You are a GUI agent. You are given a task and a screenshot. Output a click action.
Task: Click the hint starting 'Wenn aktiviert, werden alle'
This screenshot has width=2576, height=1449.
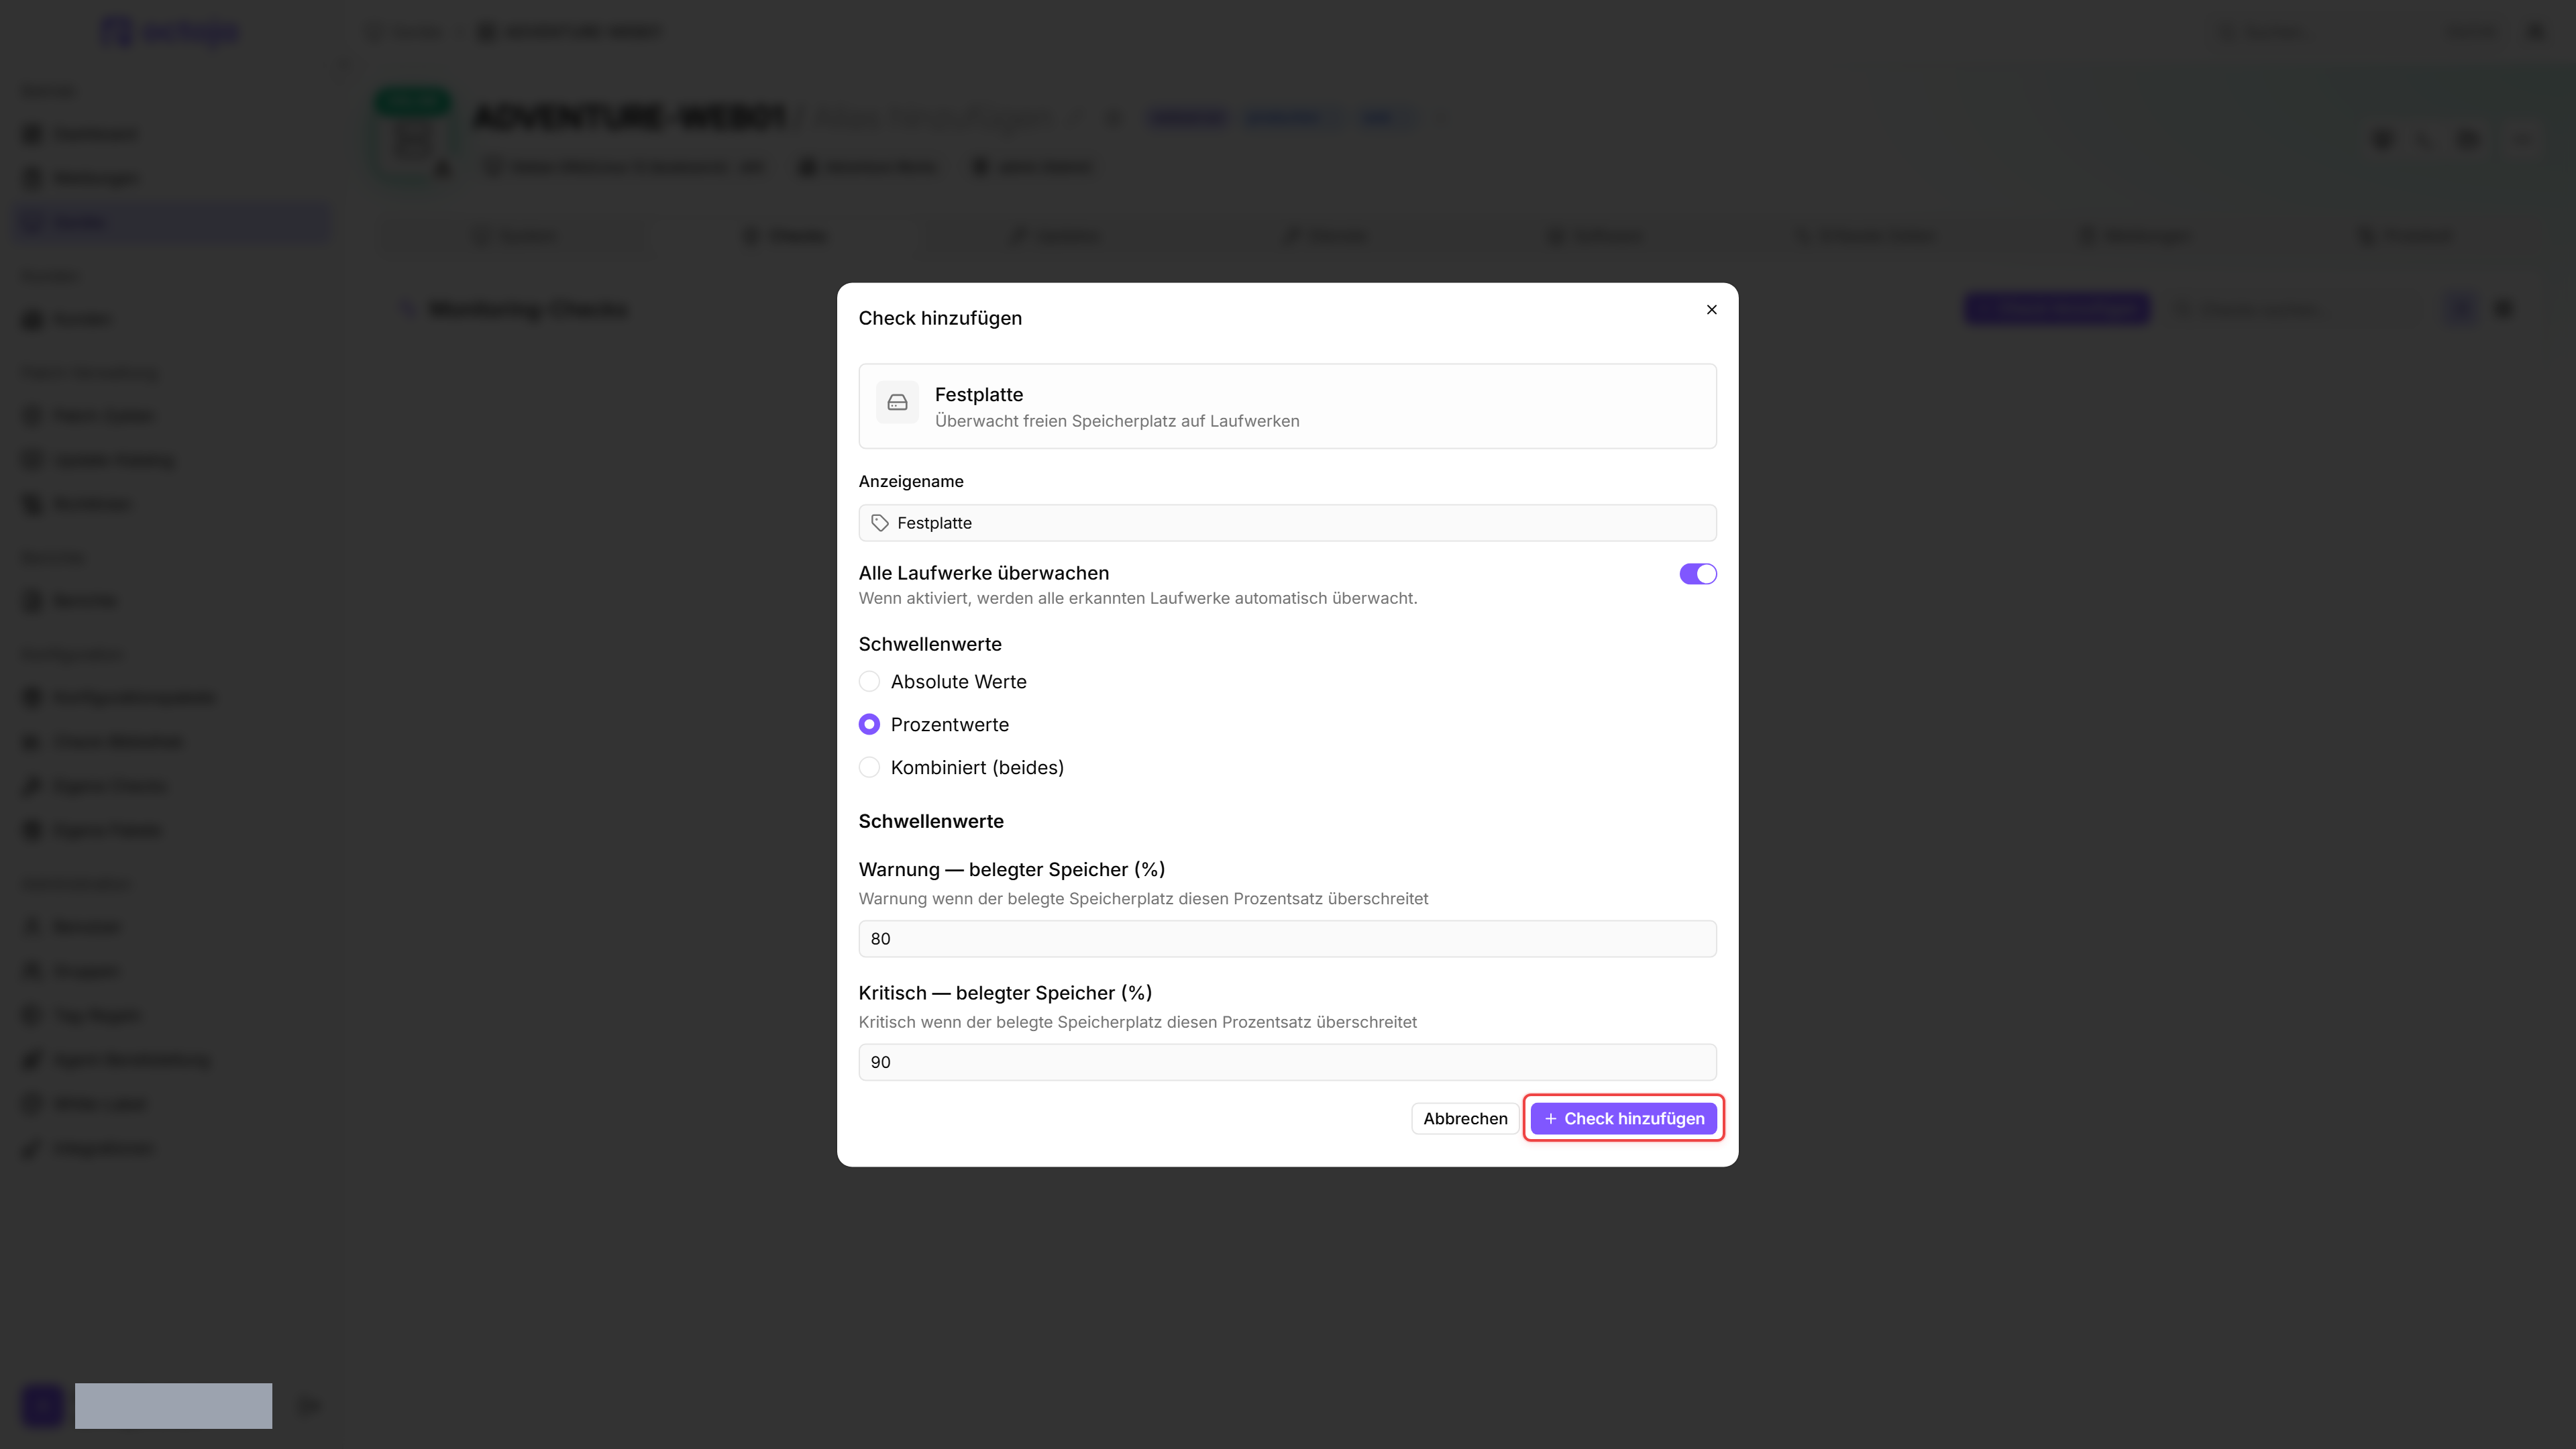[1138, 598]
